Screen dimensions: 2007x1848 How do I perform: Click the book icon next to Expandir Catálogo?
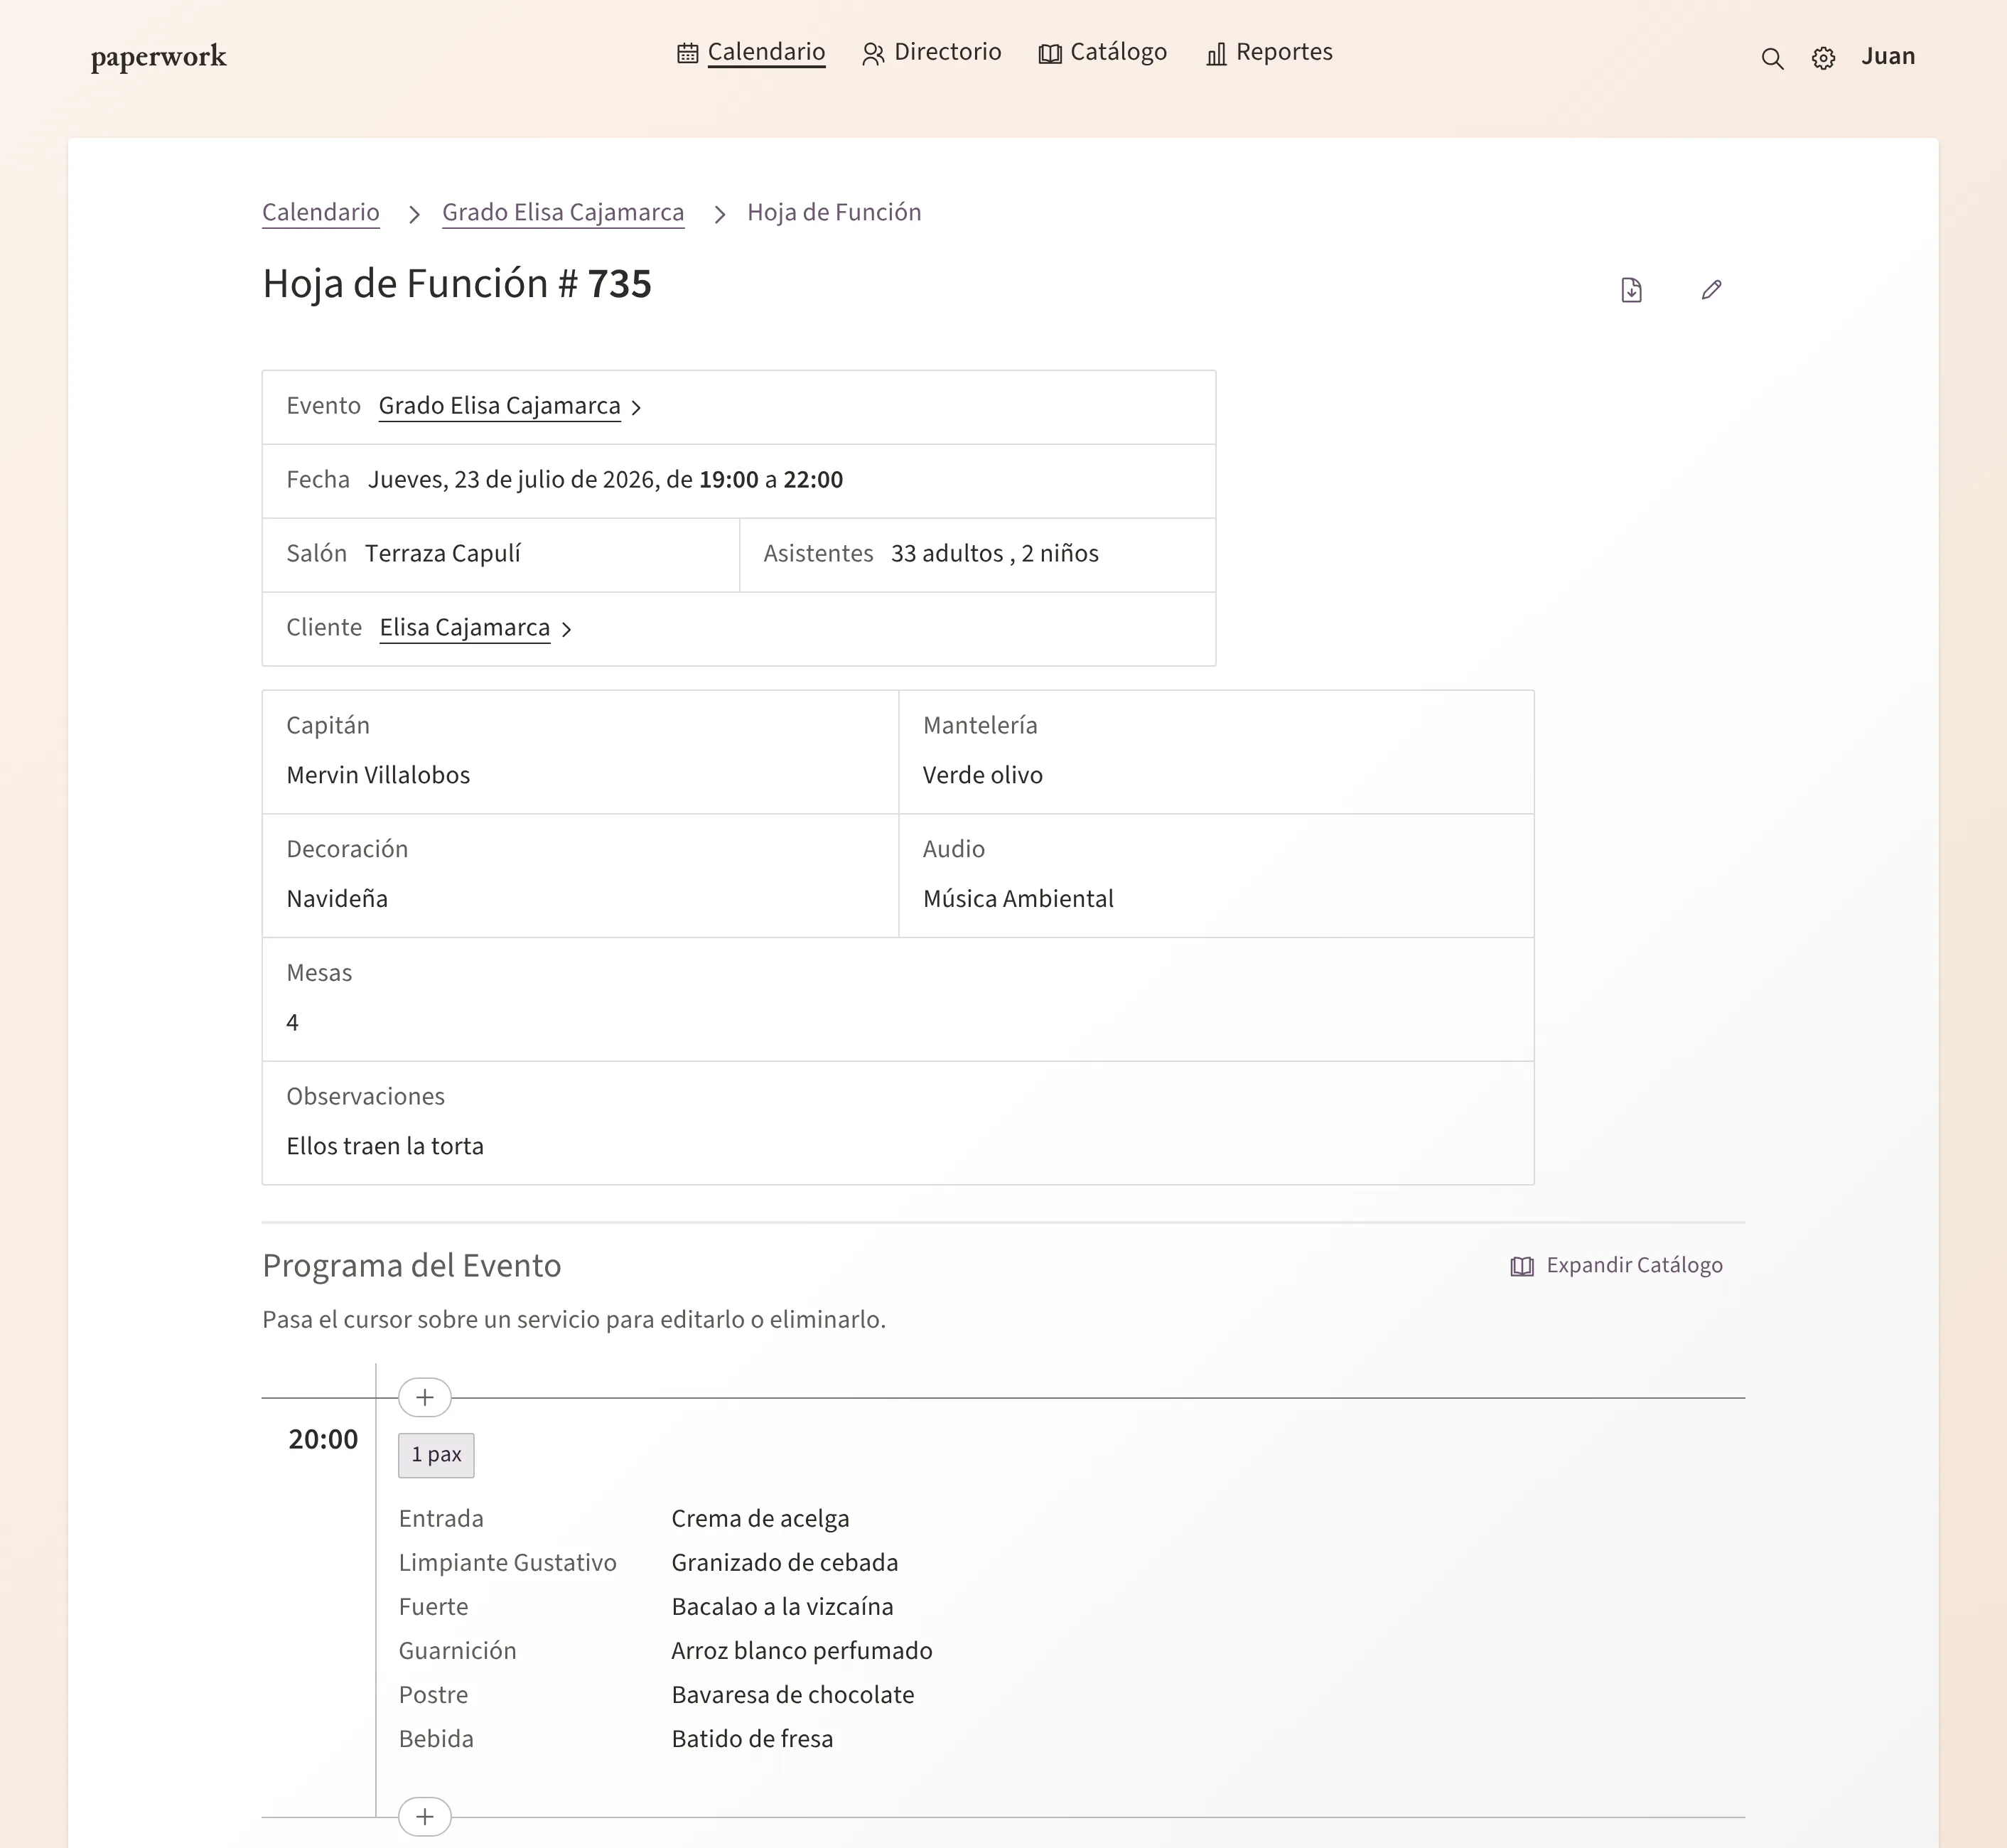[1522, 1266]
